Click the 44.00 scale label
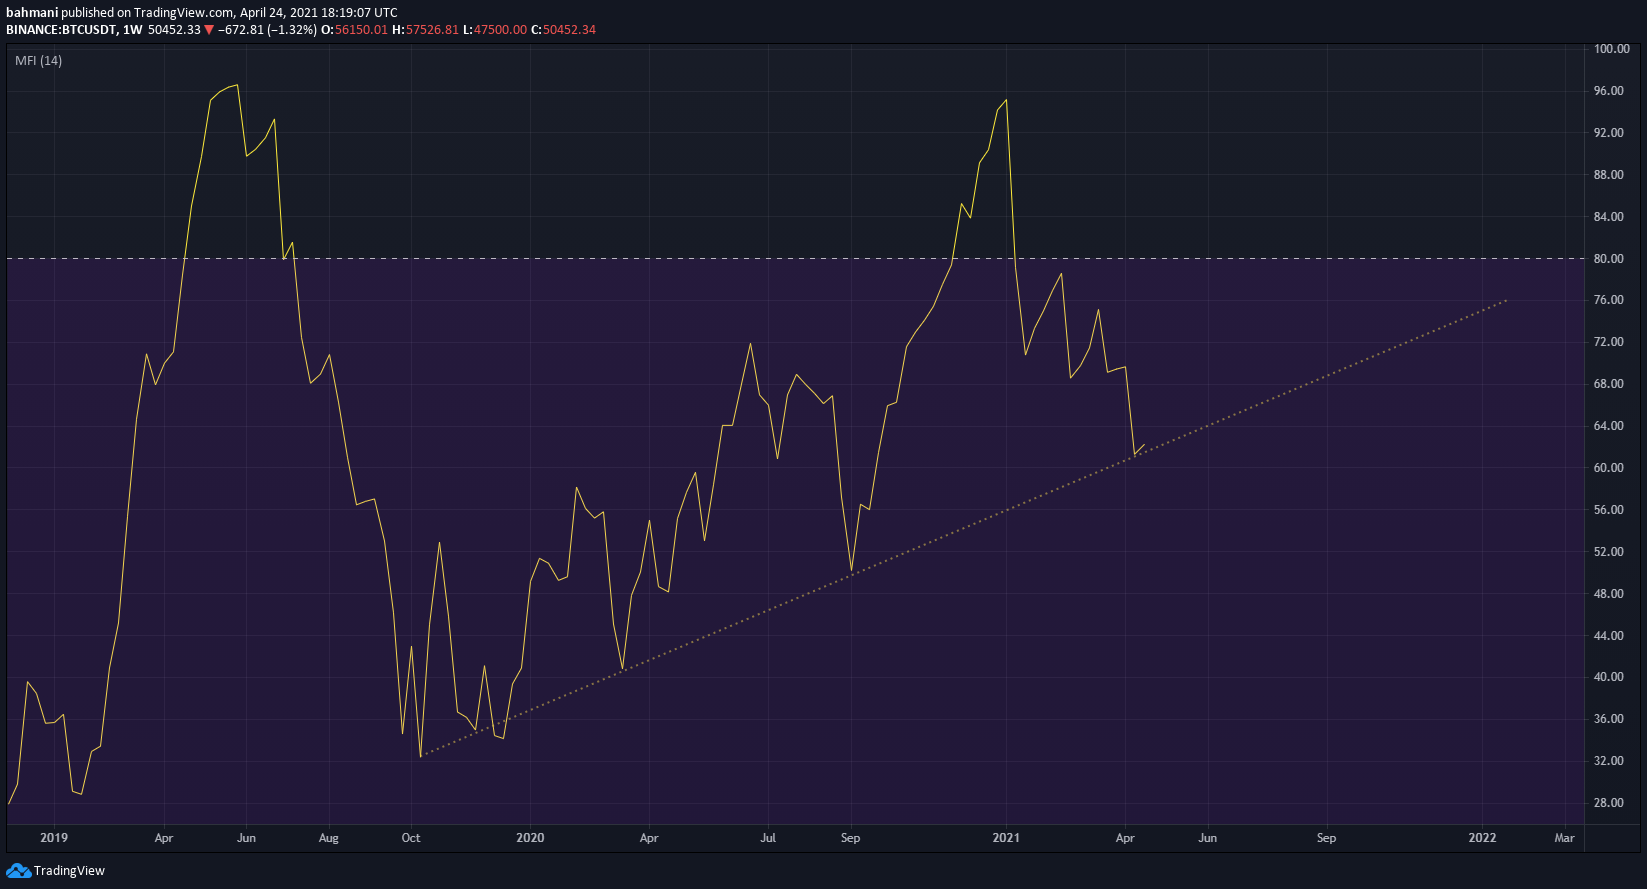The height and width of the screenshot is (889, 1647). [x=1609, y=636]
